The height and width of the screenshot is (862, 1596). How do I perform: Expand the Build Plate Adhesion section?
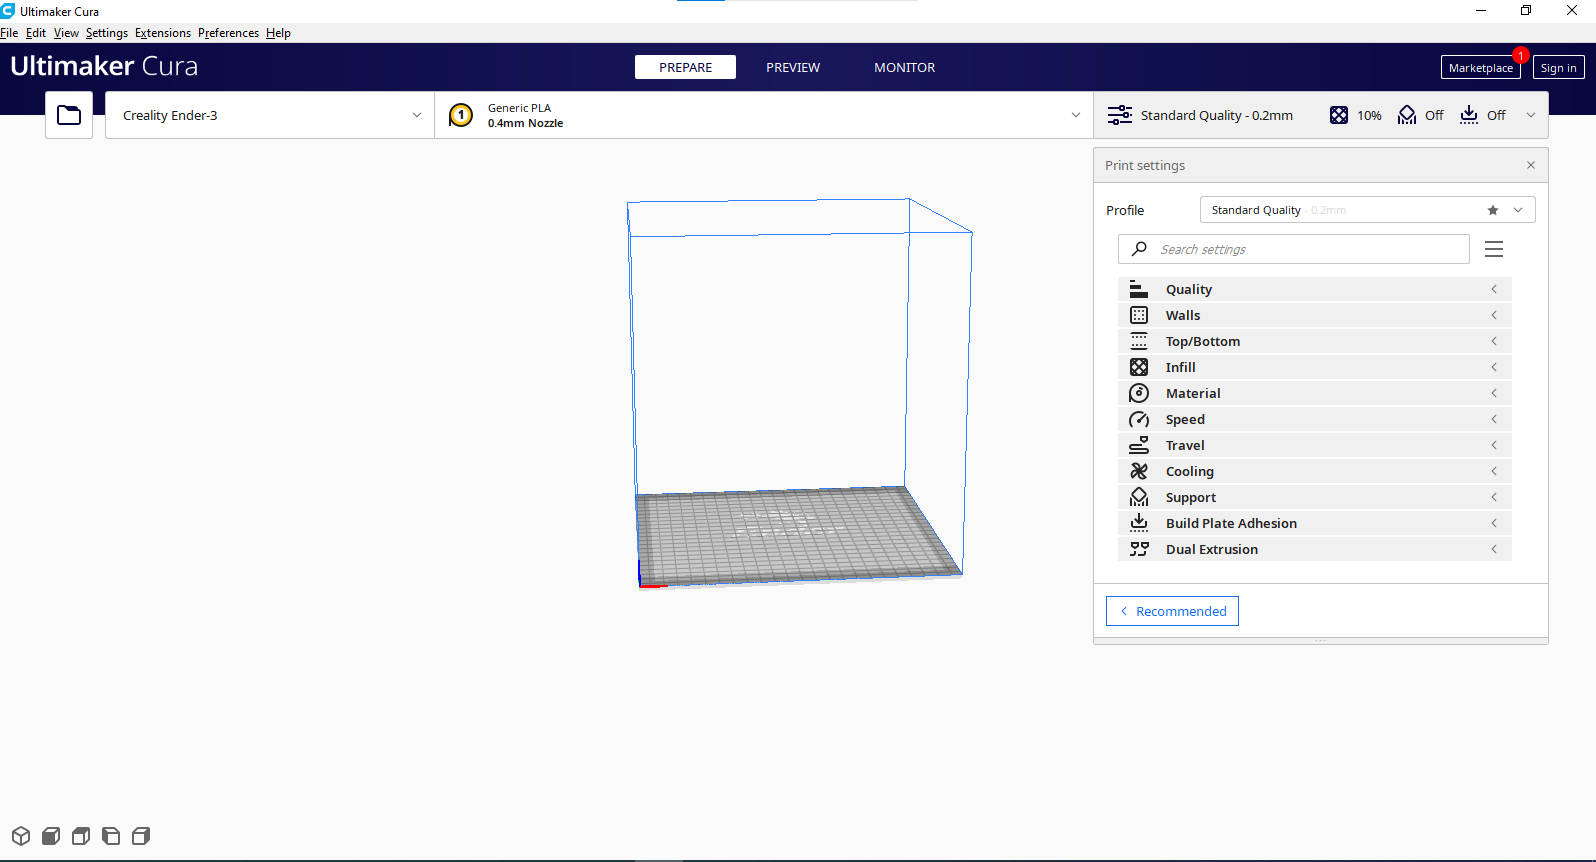[1314, 523]
